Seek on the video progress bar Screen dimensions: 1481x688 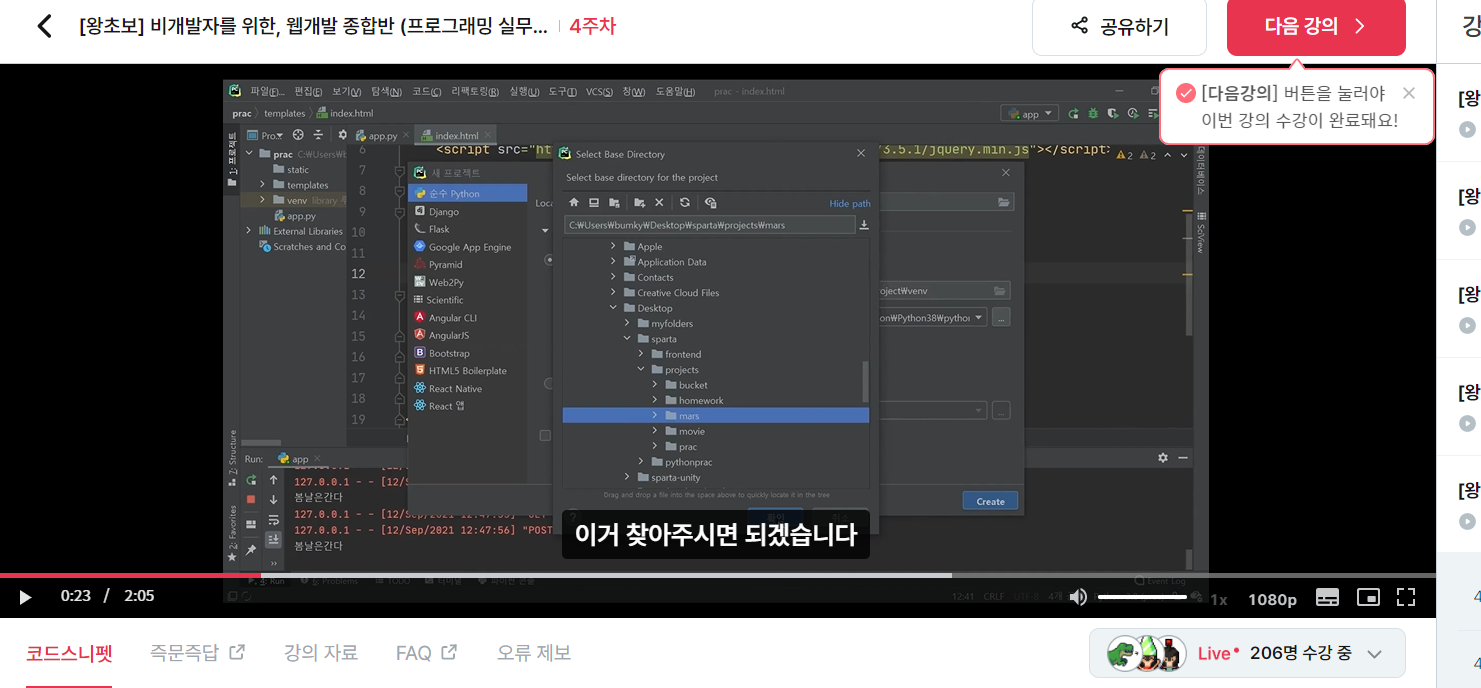pos(718,575)
